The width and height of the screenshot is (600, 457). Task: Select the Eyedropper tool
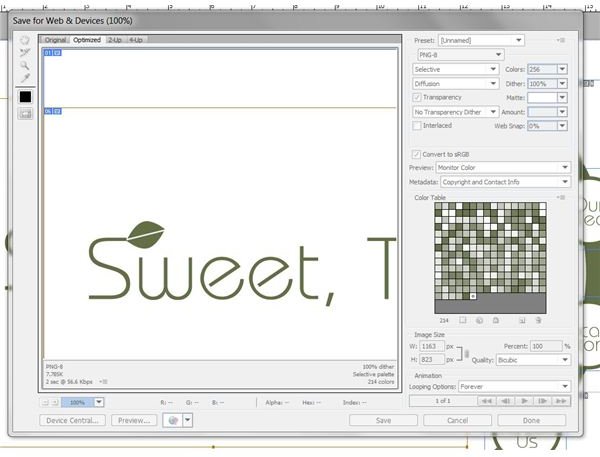point(25,78)
